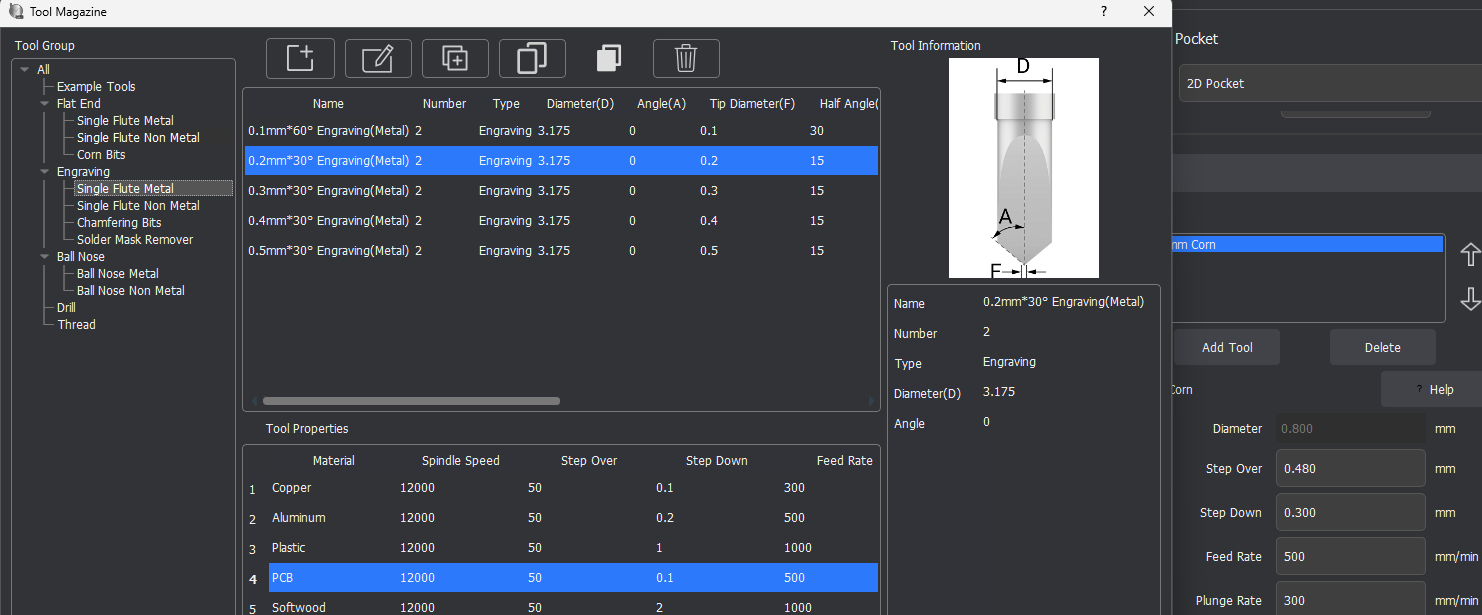Viewport: 1482px width, 615px height.
Task: Select Single Flute Metal under Flat End
Action: tap(125, 121)
